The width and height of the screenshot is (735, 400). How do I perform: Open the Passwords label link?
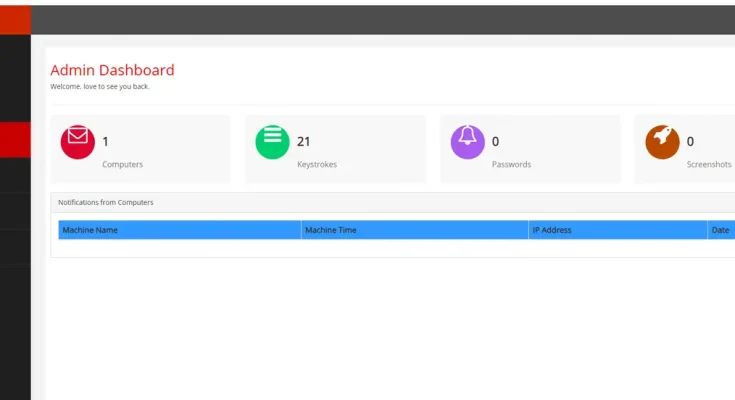tap(511, 164)
